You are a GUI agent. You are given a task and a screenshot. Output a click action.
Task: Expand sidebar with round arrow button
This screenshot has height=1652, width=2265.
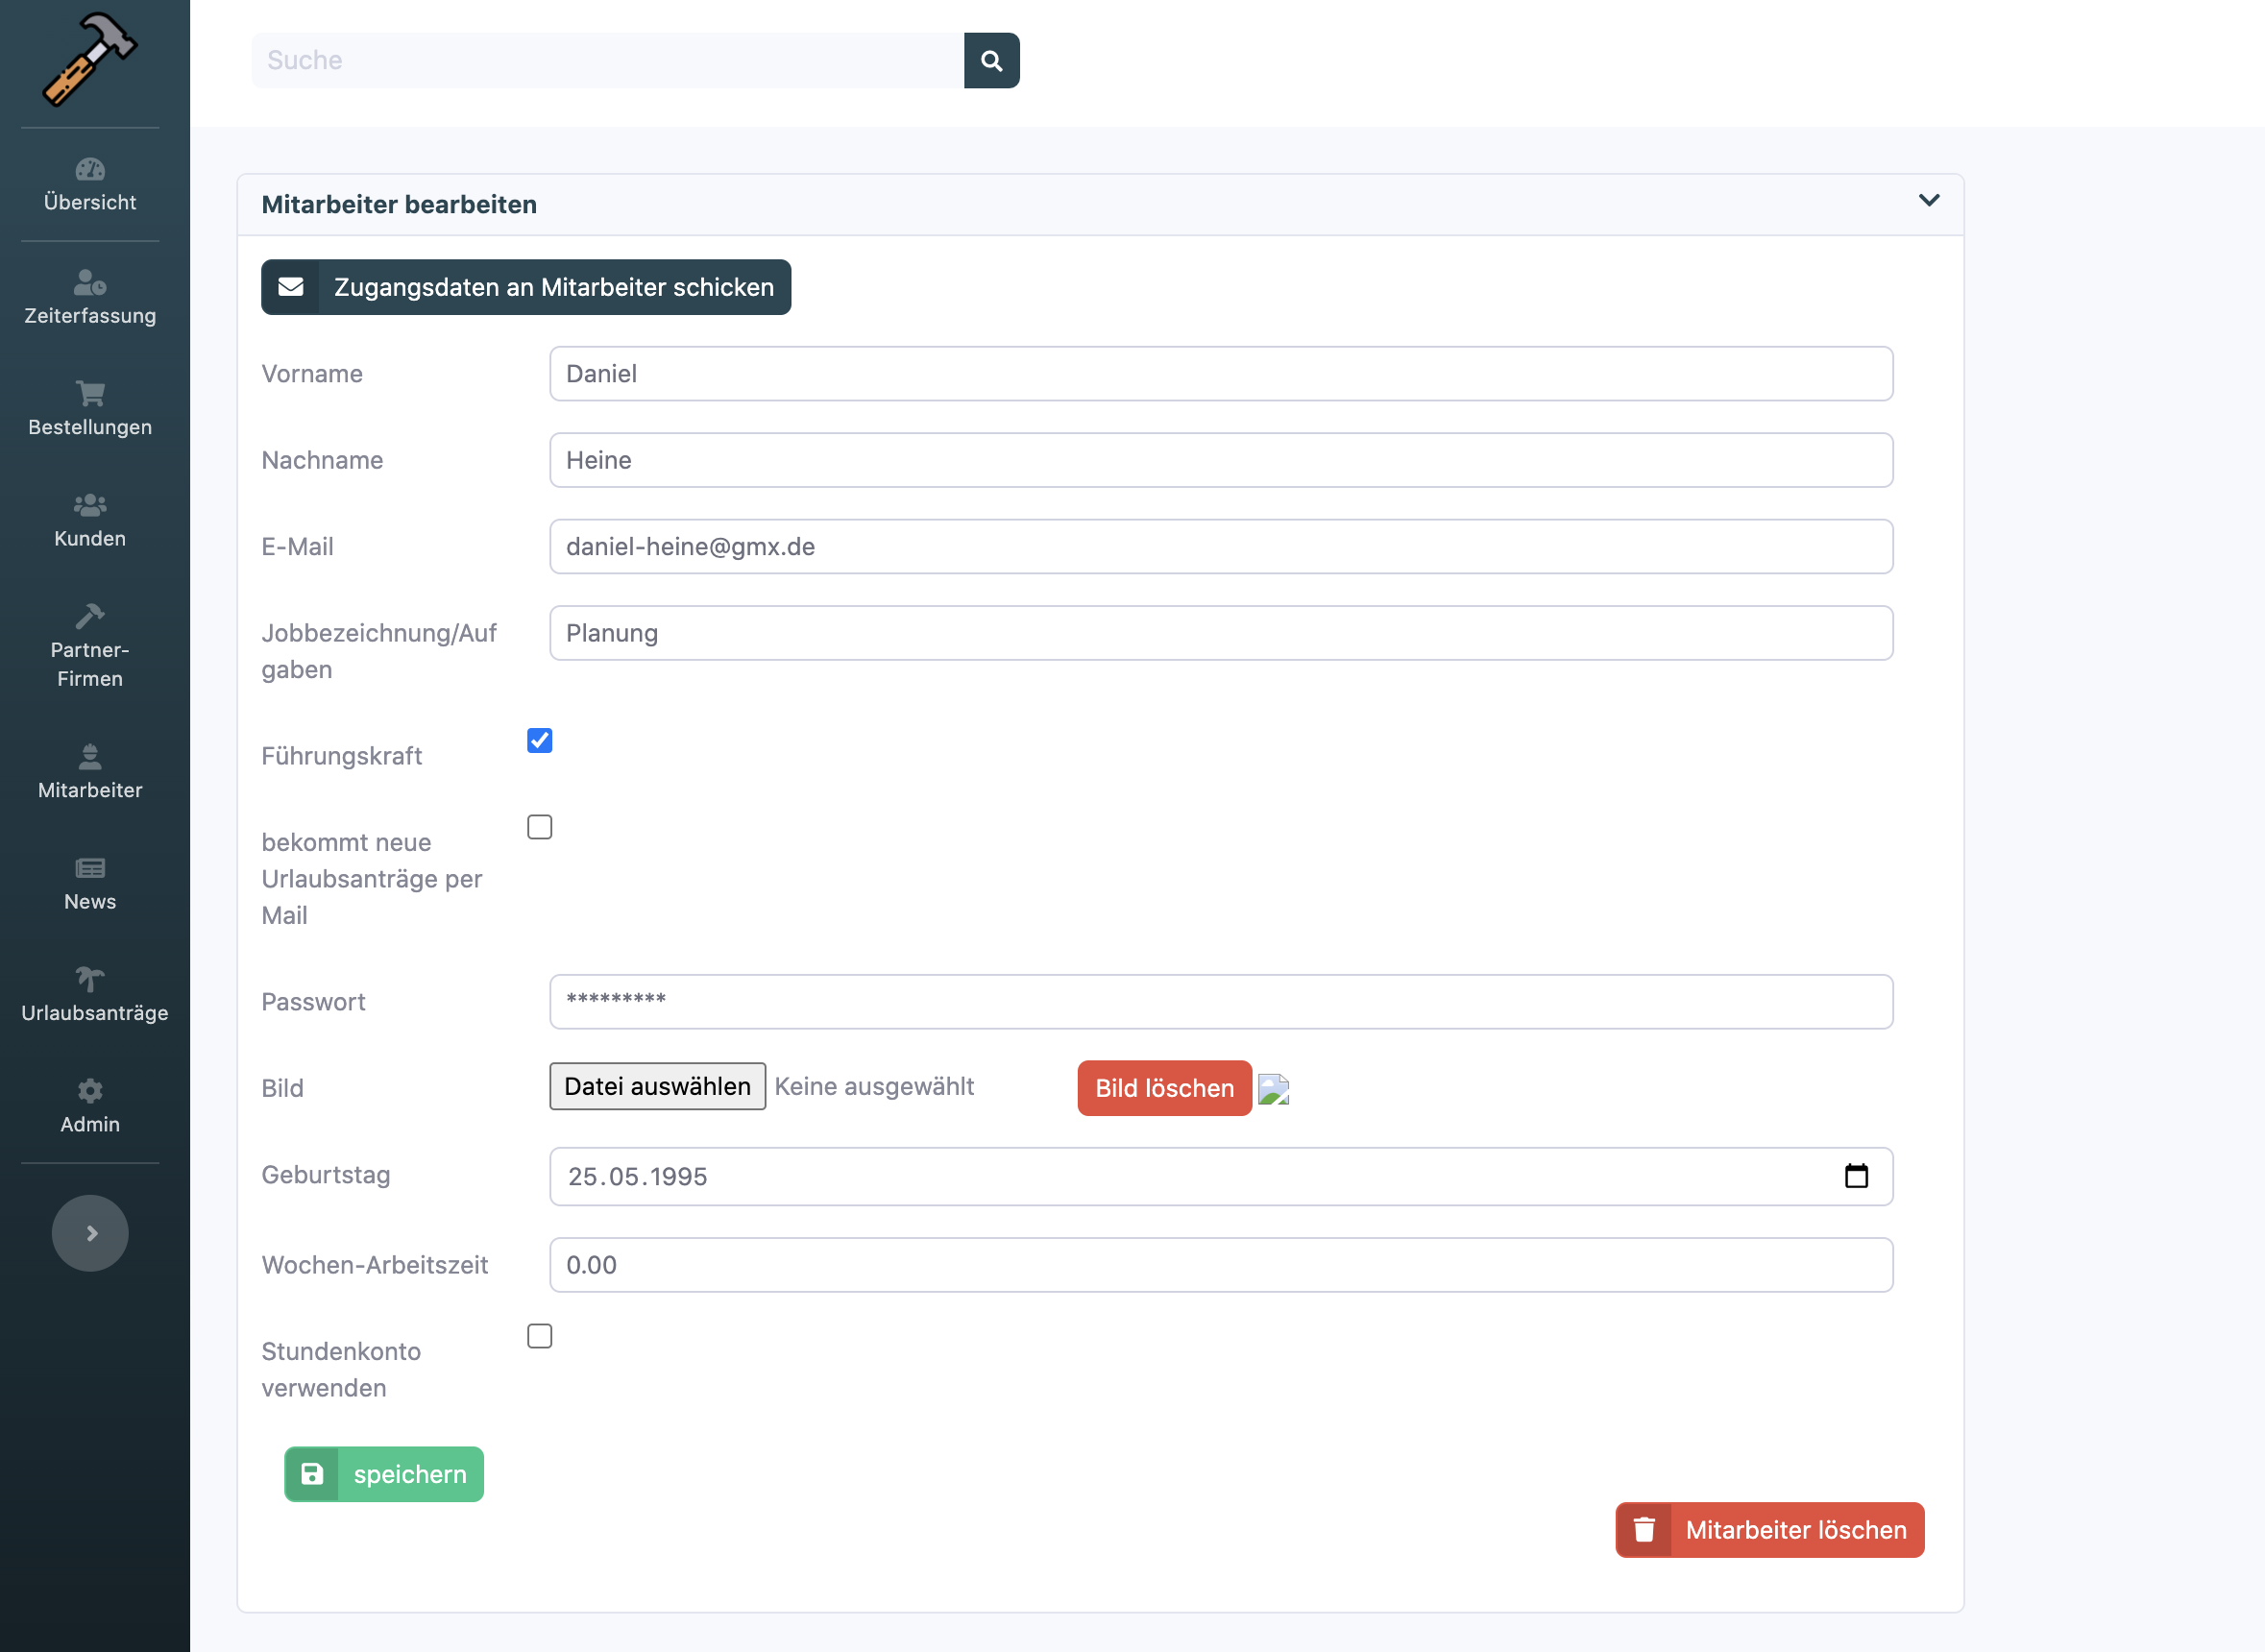(x=90, y=1233)
